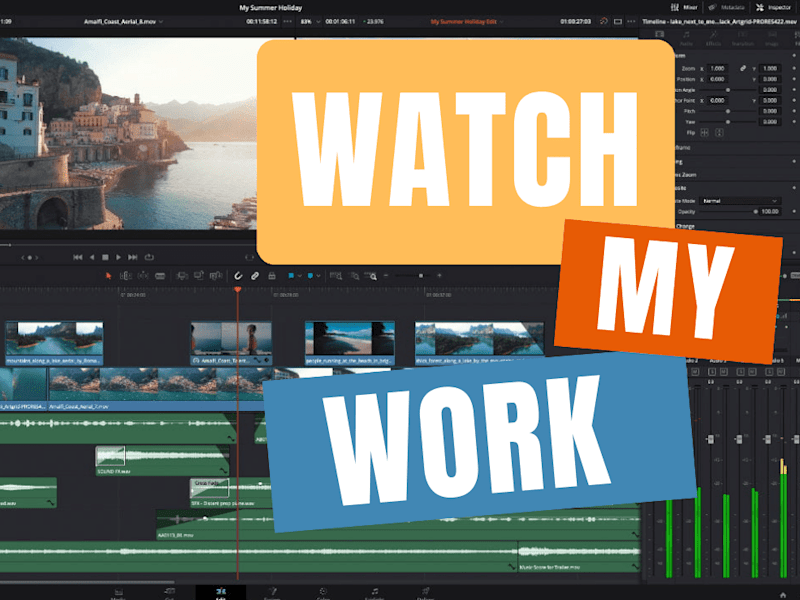Toggle the Linked Selection chain icon
The width and height of the screenshot is (800, 600).
coord(255,276)
